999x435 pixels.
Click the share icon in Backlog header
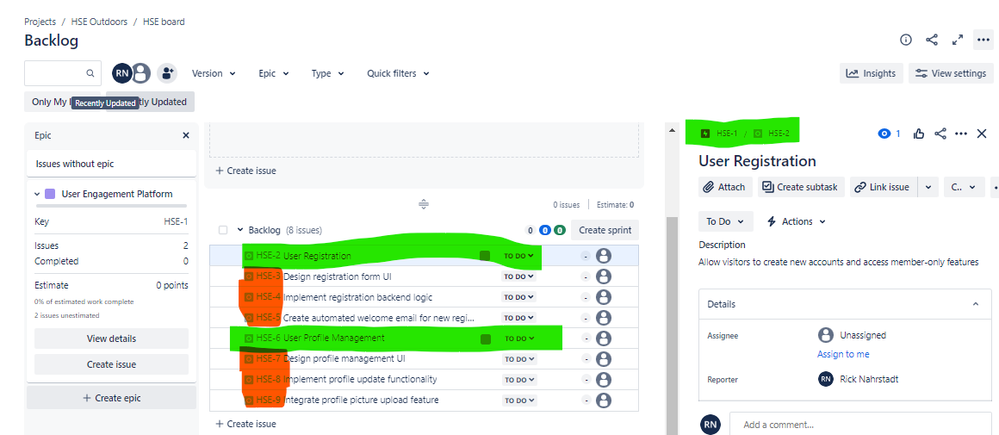pos(931,40)
